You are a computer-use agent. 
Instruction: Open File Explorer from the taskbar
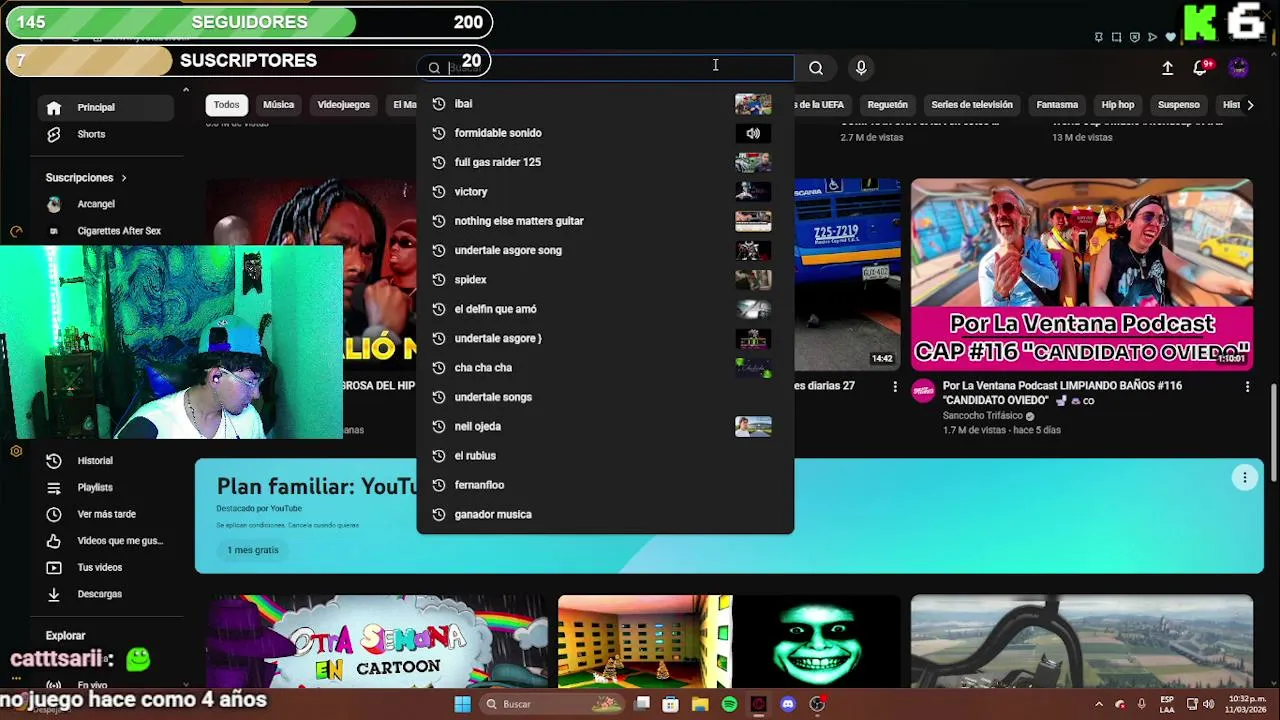pyautogui.click(x=700, y=704)
